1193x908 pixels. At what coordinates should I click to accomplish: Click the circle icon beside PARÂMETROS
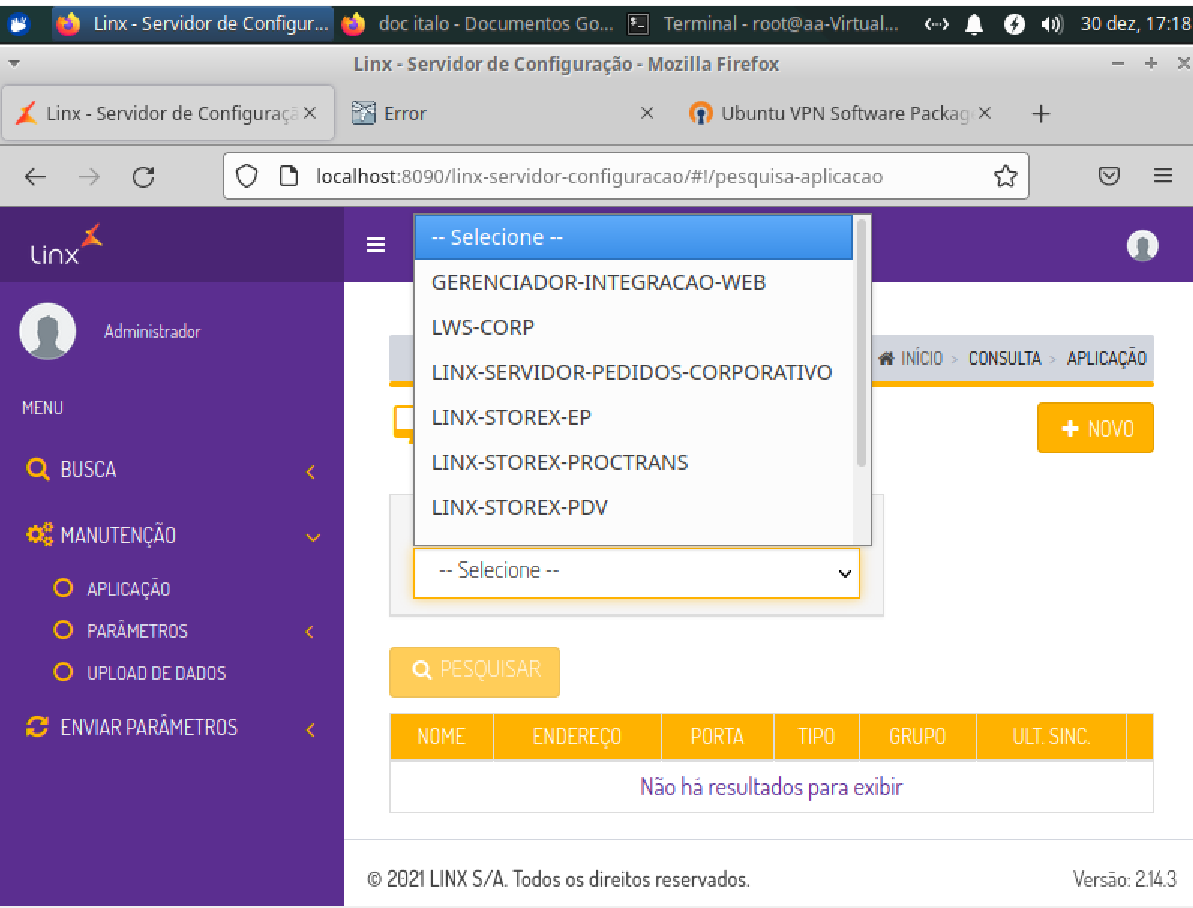coord(63,630)
